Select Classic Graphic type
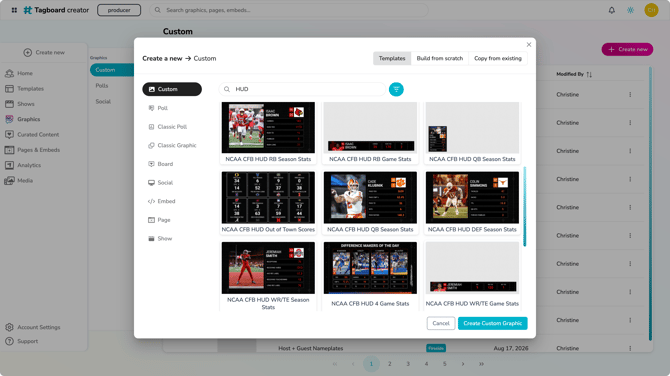Screen dimensions: 670x376 pos(172,145)
